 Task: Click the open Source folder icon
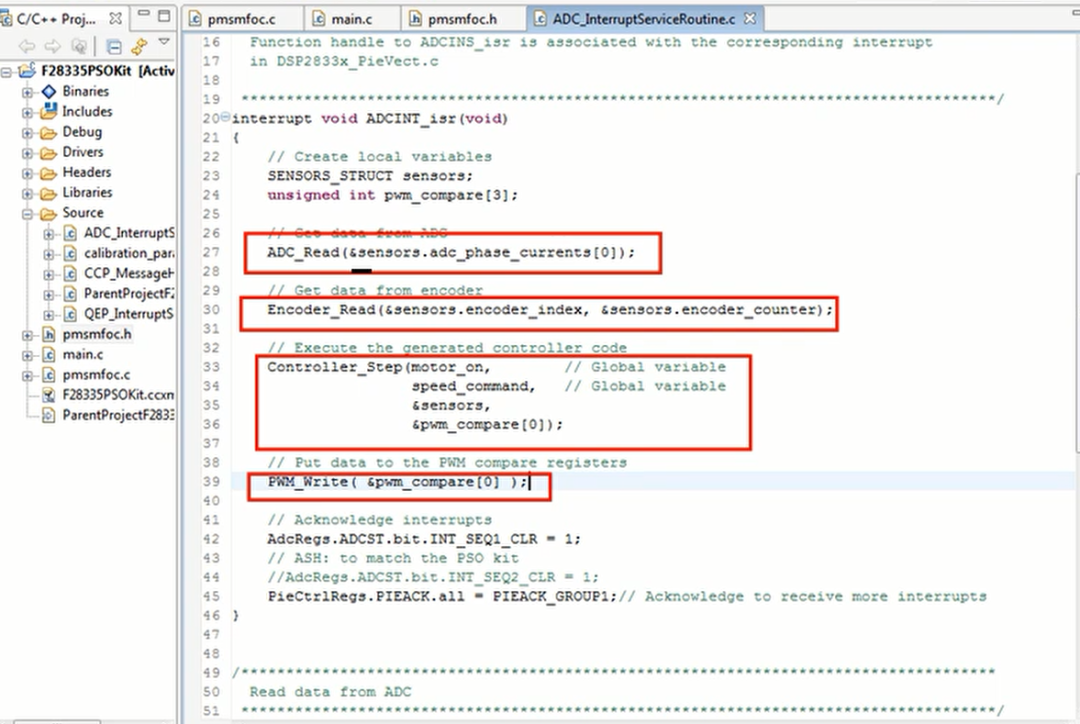point(48,214)
